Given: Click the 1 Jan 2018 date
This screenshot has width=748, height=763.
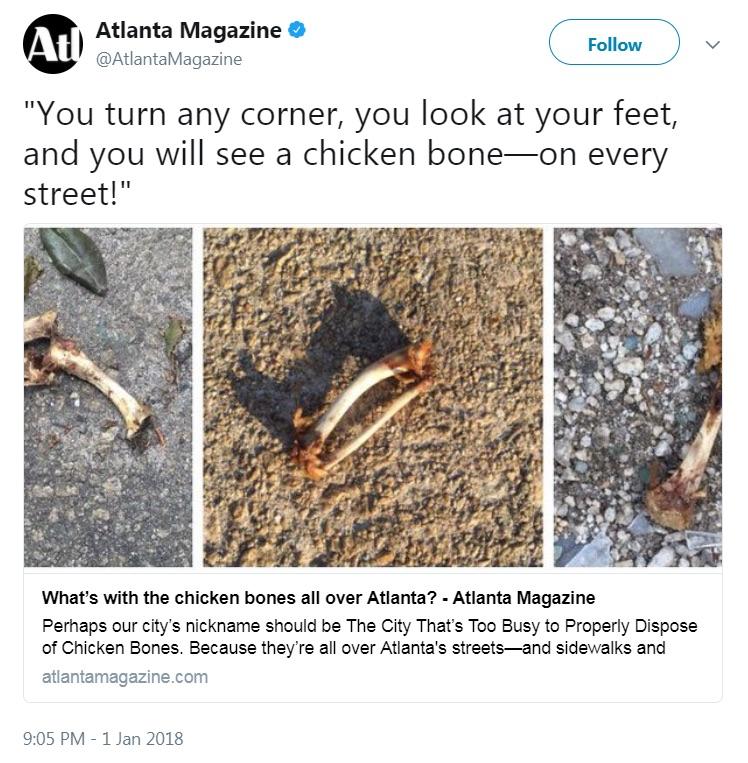Looking at the screenshot, I should [142, 739].
